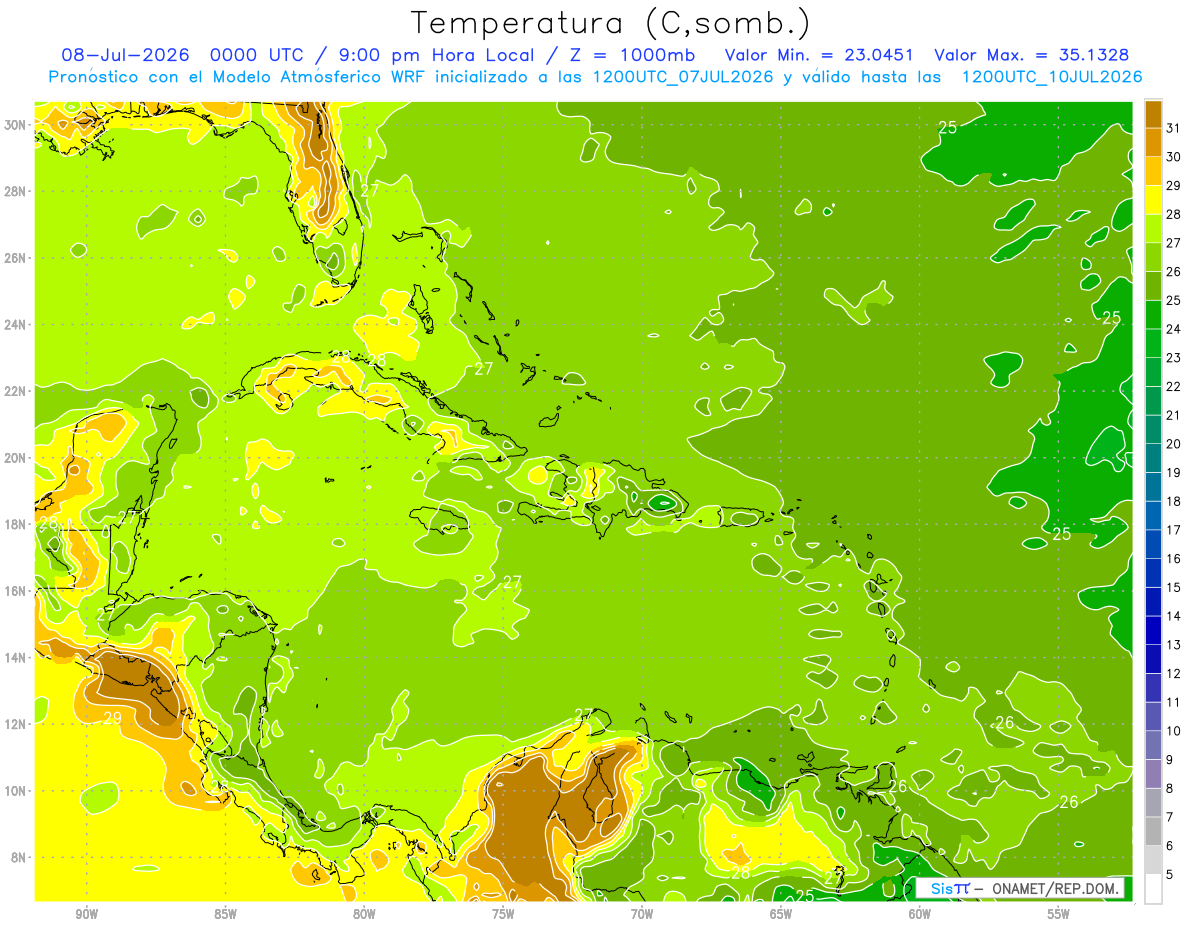Click the initialization time '1200UTC_07JUL2026'
Image resolution: width=1200 pixels, height=927 pixels.
pyautogui.click(x=683, y=77)
